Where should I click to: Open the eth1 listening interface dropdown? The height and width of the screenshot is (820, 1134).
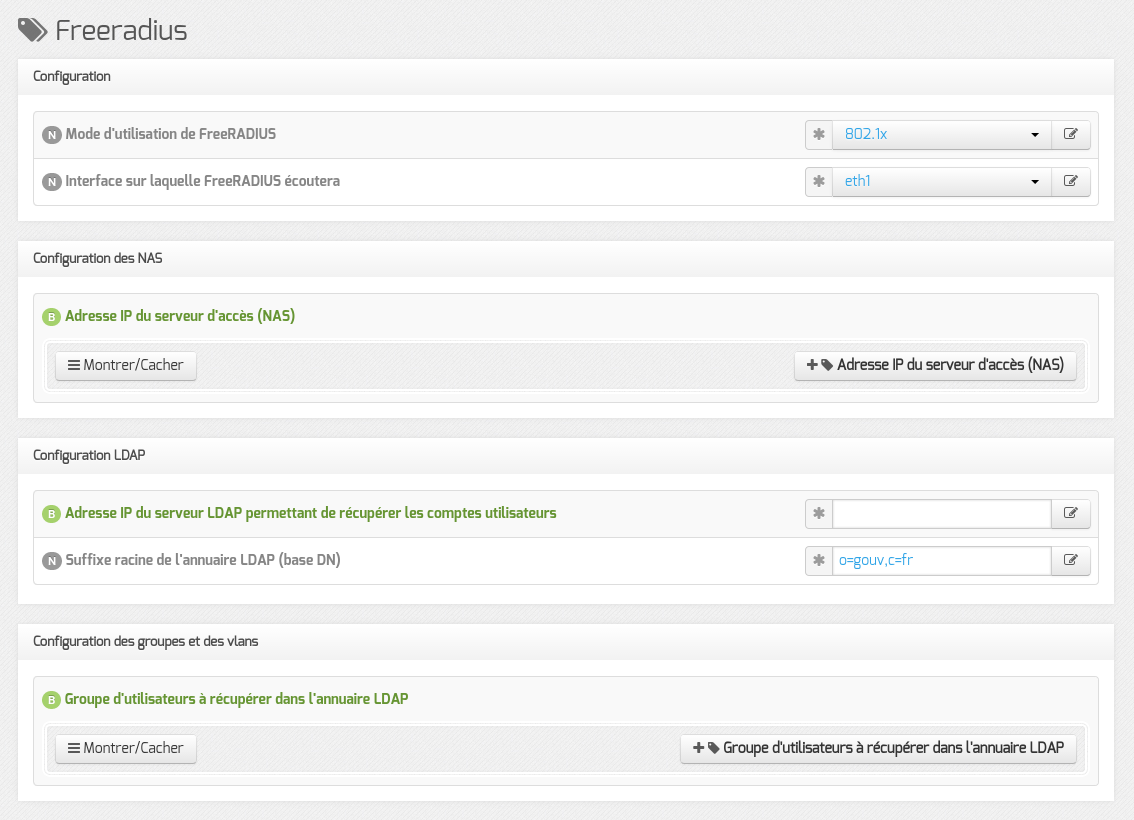coord(942,181)
